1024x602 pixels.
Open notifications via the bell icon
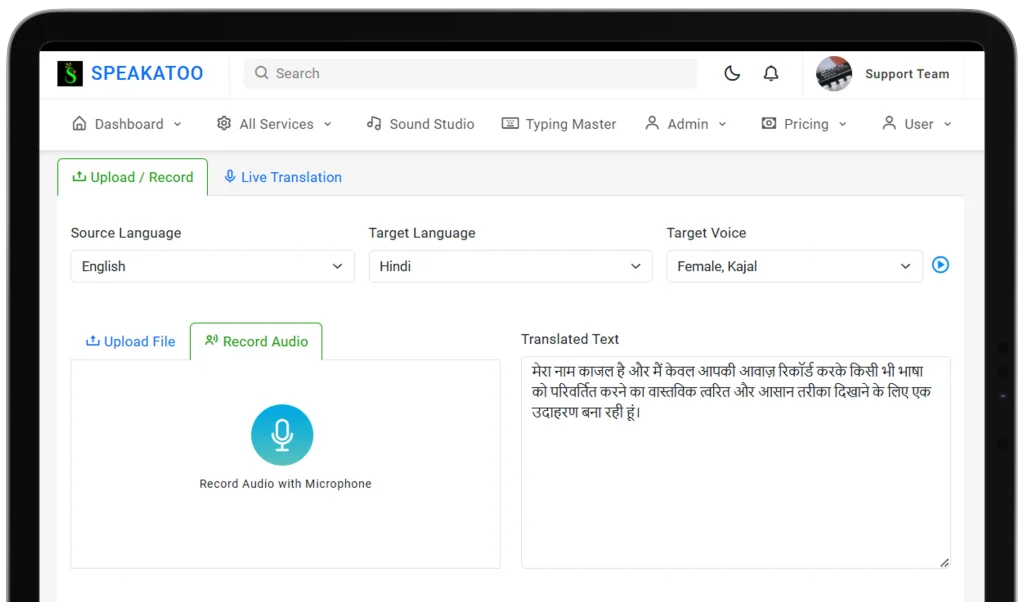click(x=770, y=73)
